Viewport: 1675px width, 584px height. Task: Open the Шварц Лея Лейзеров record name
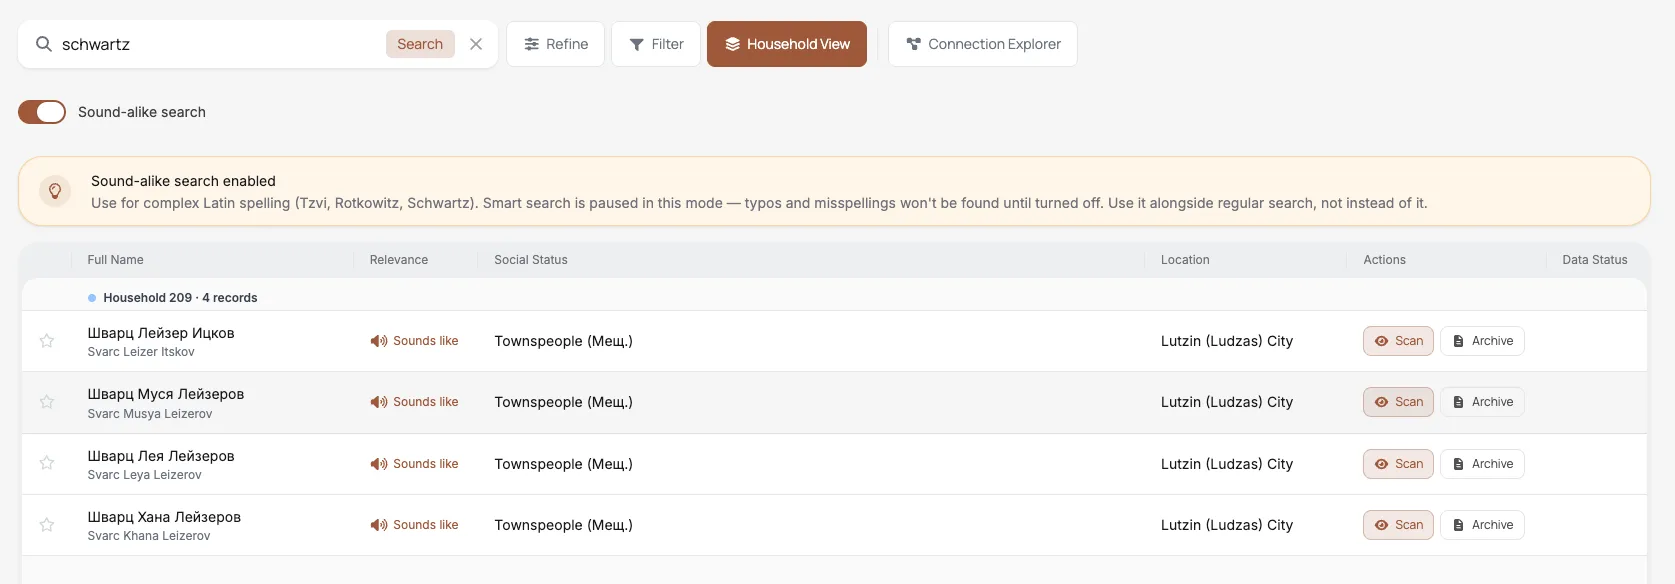pyautogui.click(x=161, y=456)
